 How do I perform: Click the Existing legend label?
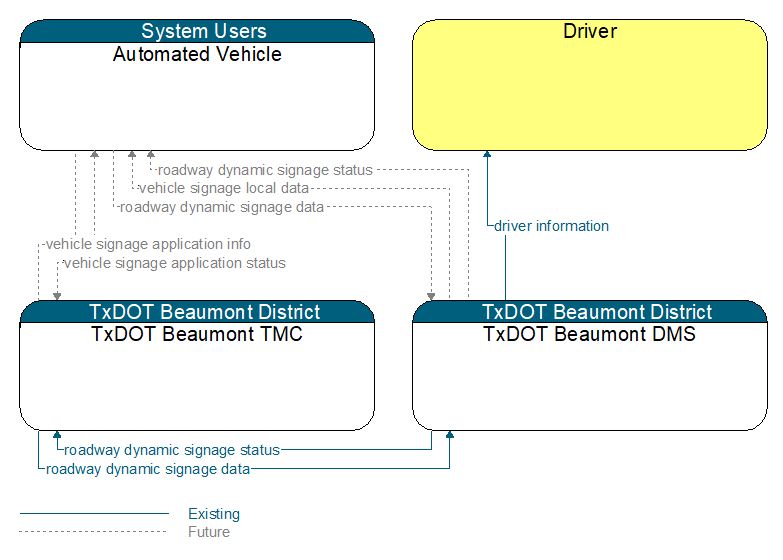point(214,514)
